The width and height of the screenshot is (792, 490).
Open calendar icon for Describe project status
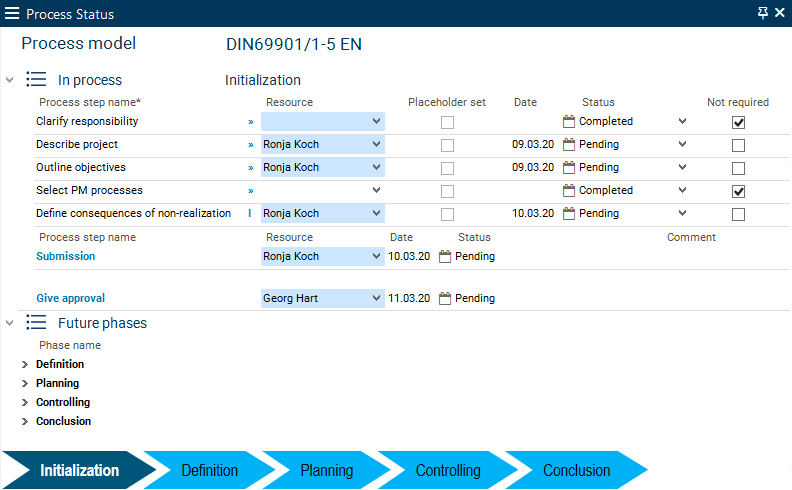[569, 144]
